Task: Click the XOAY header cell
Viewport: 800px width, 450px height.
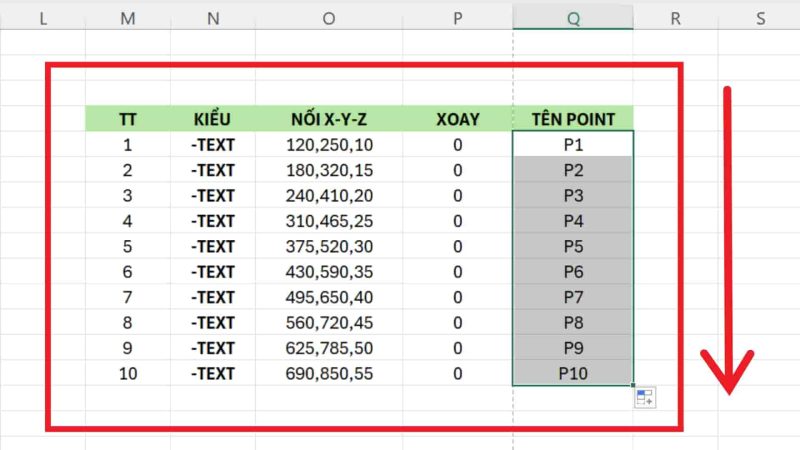Action: tap(458, 119)
